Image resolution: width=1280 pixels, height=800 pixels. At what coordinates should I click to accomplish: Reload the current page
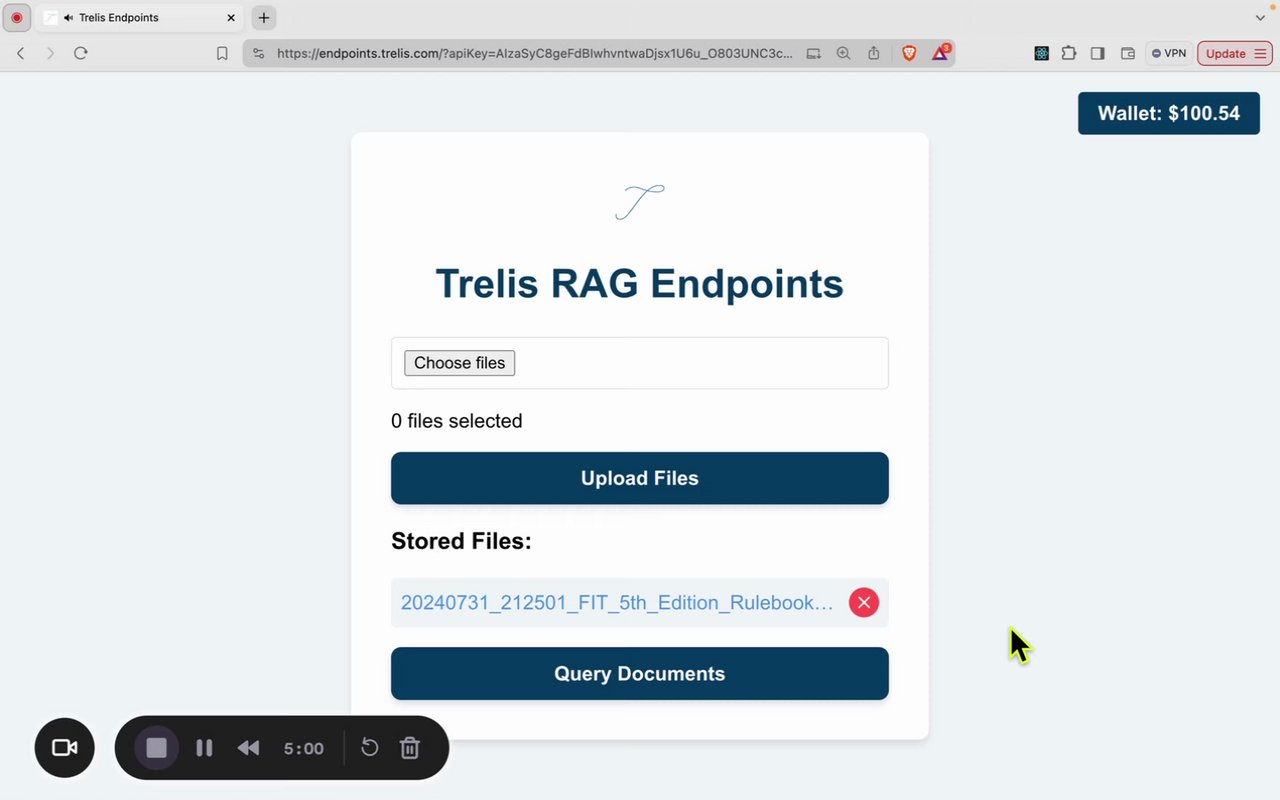pyautogui.click(x=81, y=53)
